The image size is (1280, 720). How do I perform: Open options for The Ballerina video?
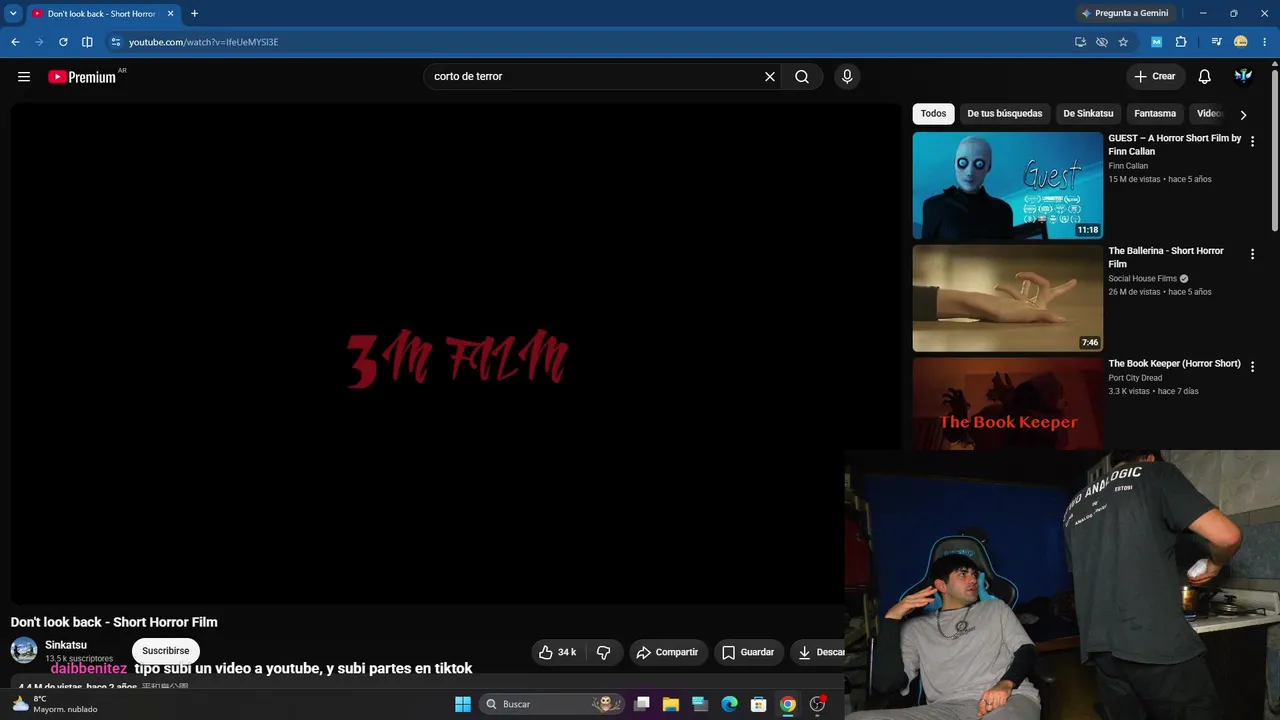[1252, 255]
